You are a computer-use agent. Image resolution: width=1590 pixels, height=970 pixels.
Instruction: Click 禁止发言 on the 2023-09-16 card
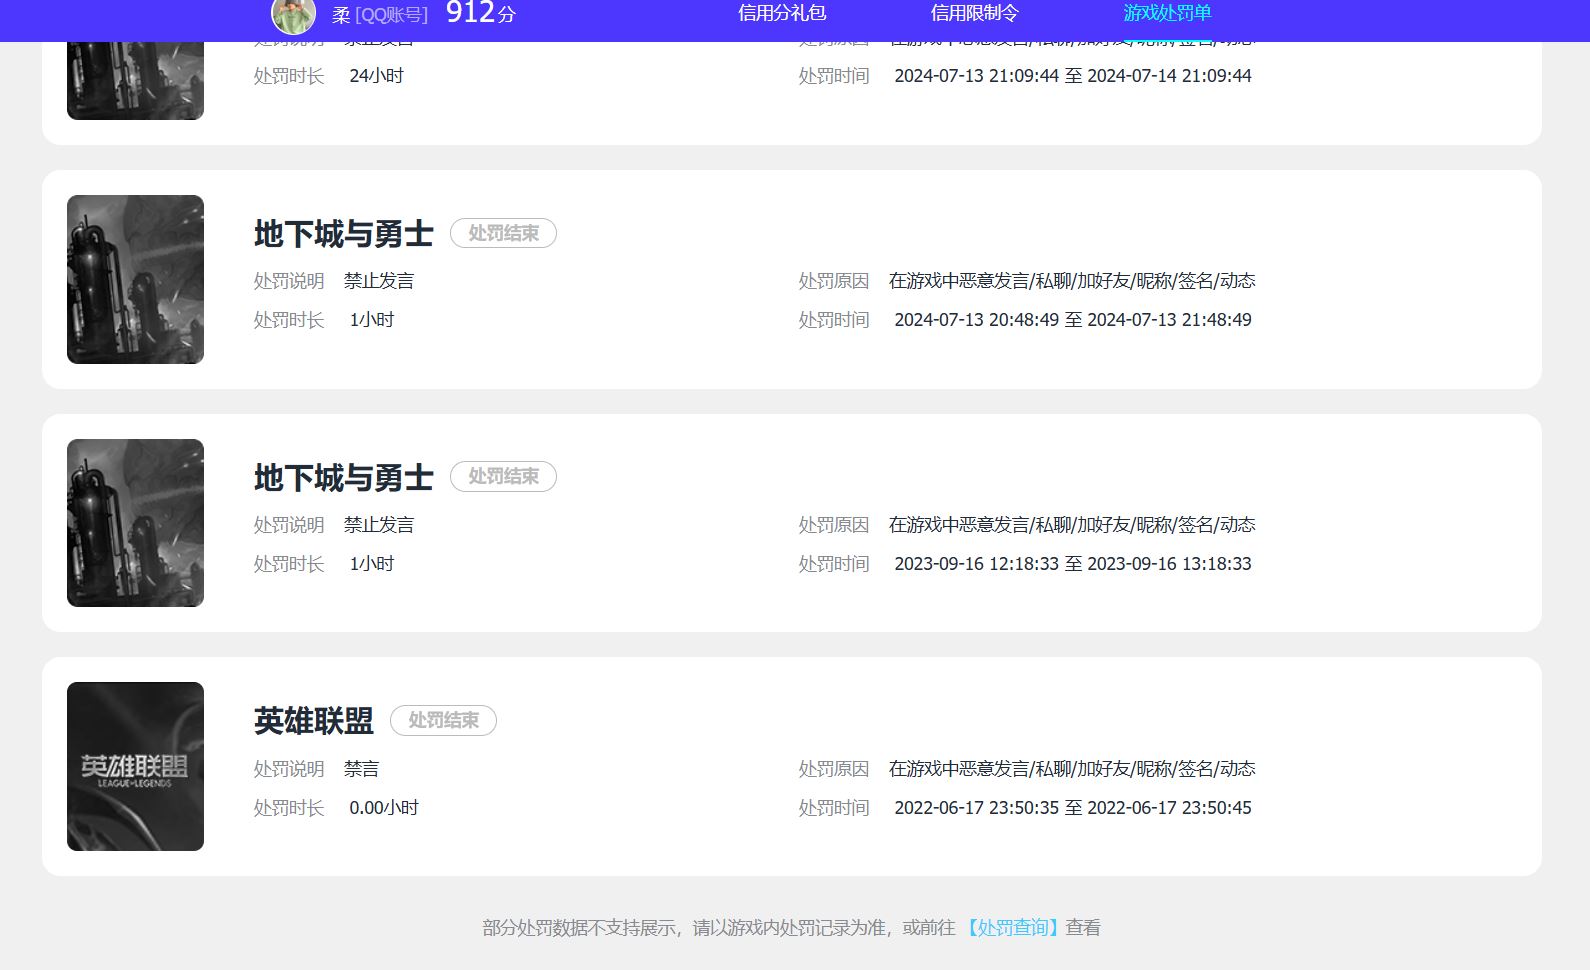379,525
